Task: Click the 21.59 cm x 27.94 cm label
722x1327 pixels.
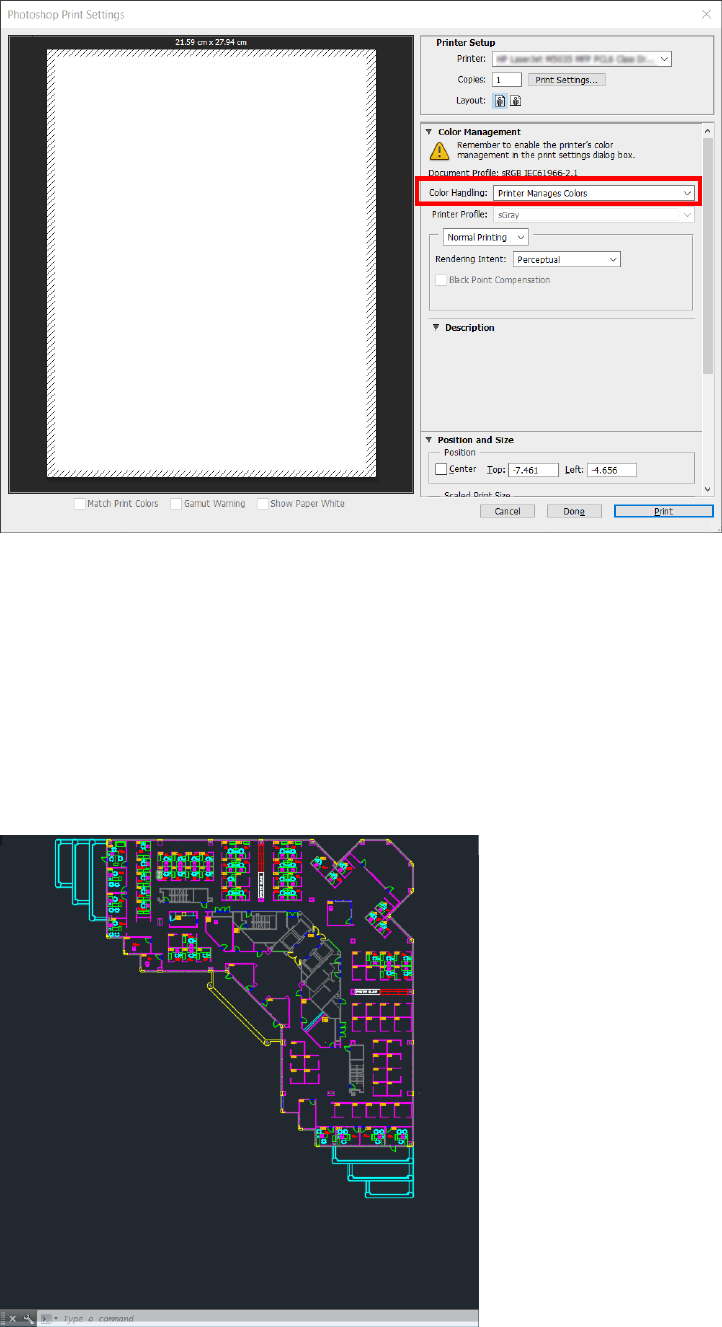Action: (x=211, y=41)
